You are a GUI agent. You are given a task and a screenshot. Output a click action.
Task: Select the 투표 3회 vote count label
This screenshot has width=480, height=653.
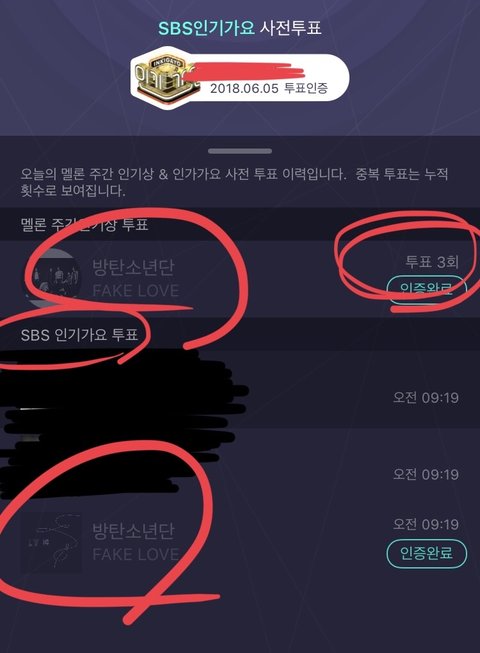[432, 262]
